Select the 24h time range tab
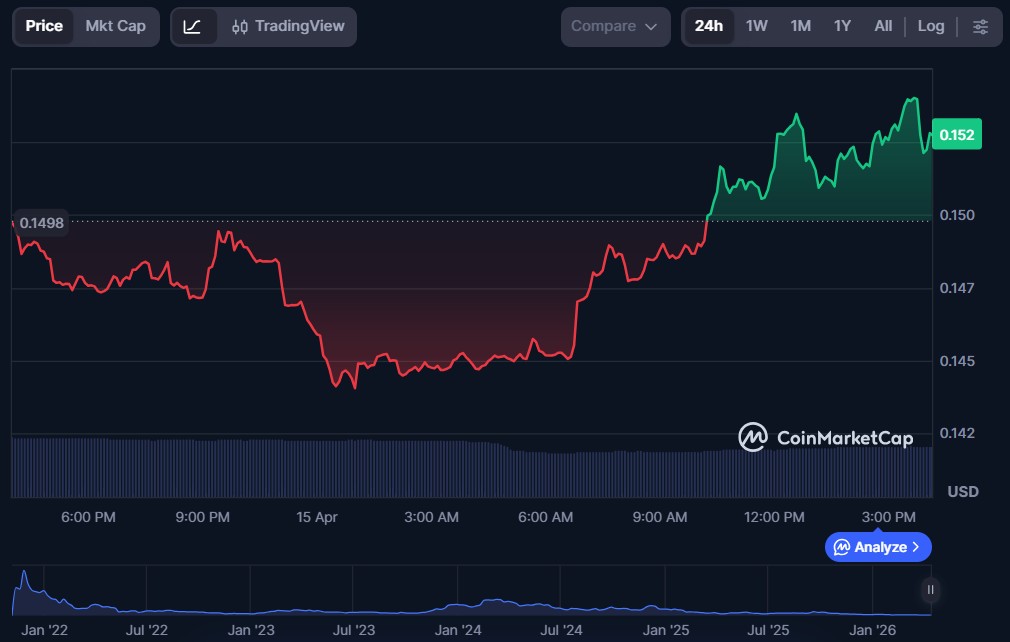The height and width of the screenshot is (642, 1010). pos(708,26)
